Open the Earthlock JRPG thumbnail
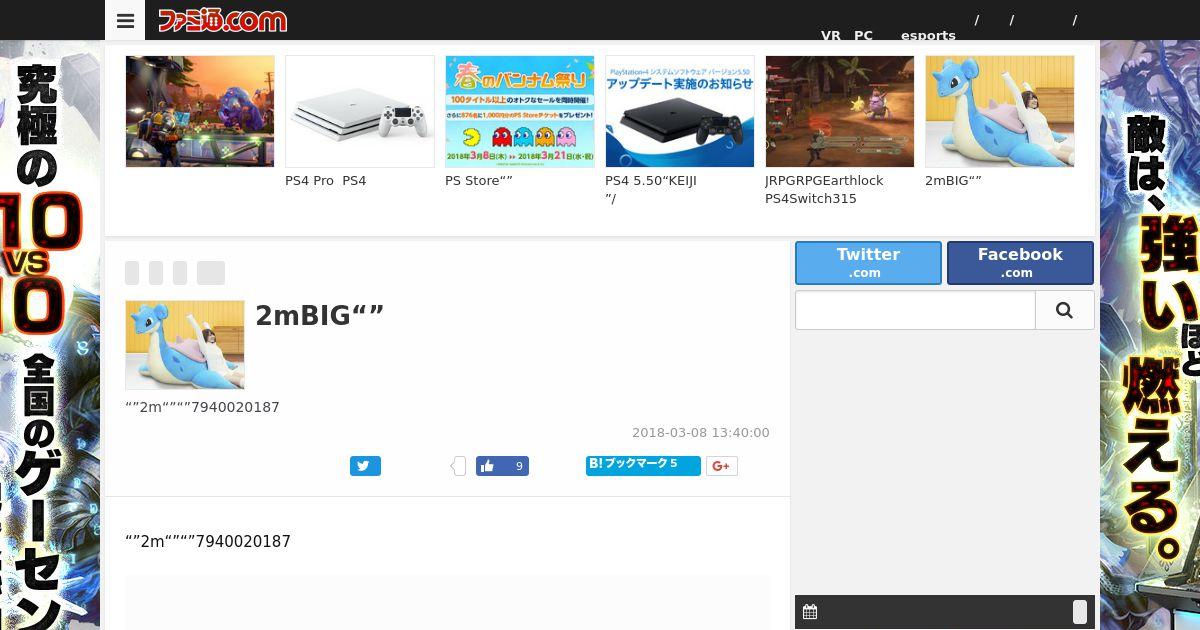This screenshot has width=1200, height=630. click(x=840, y=111)
